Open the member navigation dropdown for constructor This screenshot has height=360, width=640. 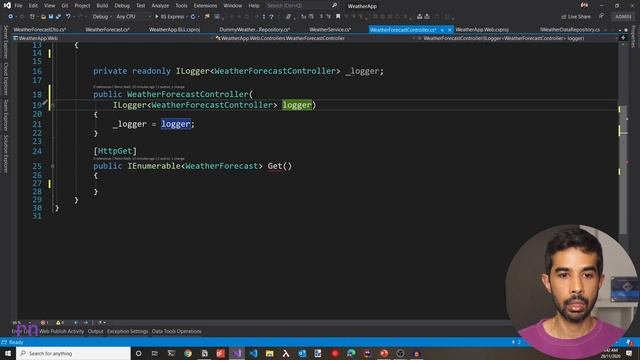point(517,38)
